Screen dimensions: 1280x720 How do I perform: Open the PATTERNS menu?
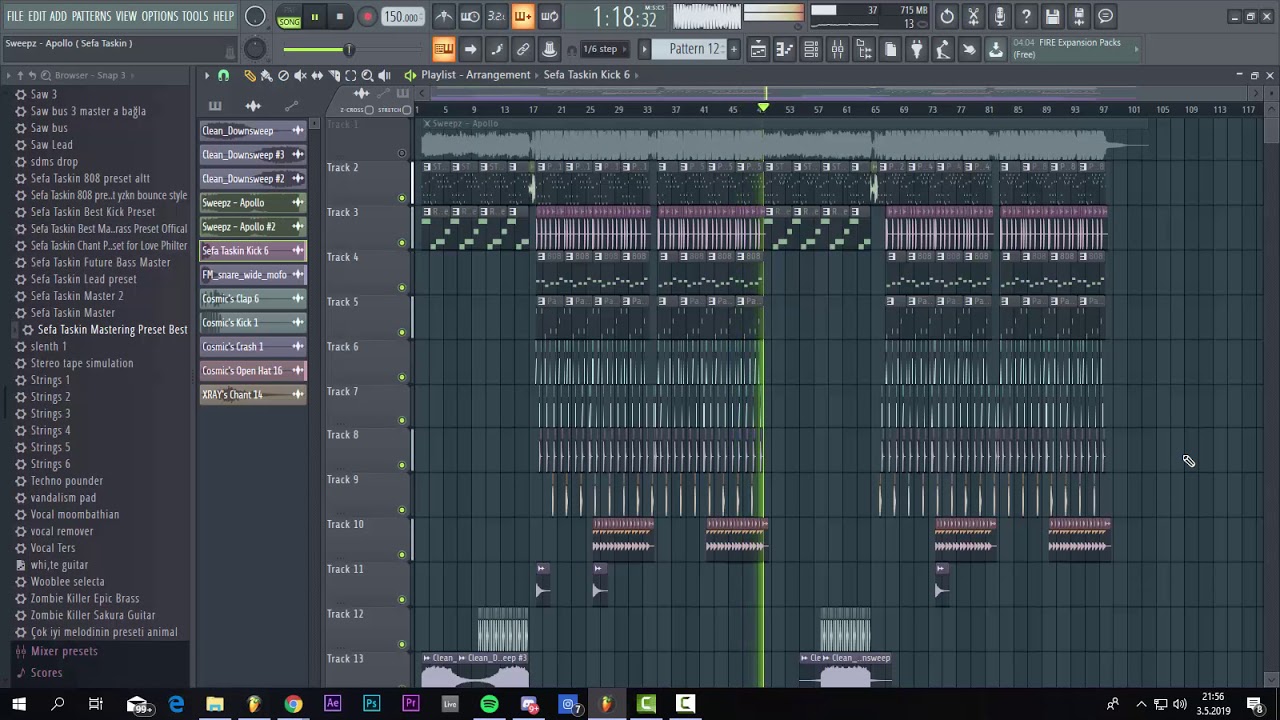tap(91, 16)
